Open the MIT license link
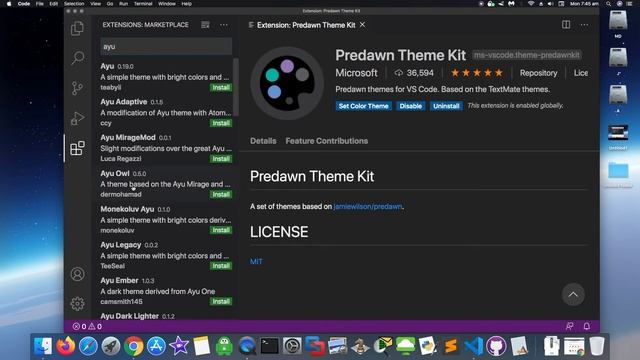Screen dimensions: 640x360 [x=256, y=262]
